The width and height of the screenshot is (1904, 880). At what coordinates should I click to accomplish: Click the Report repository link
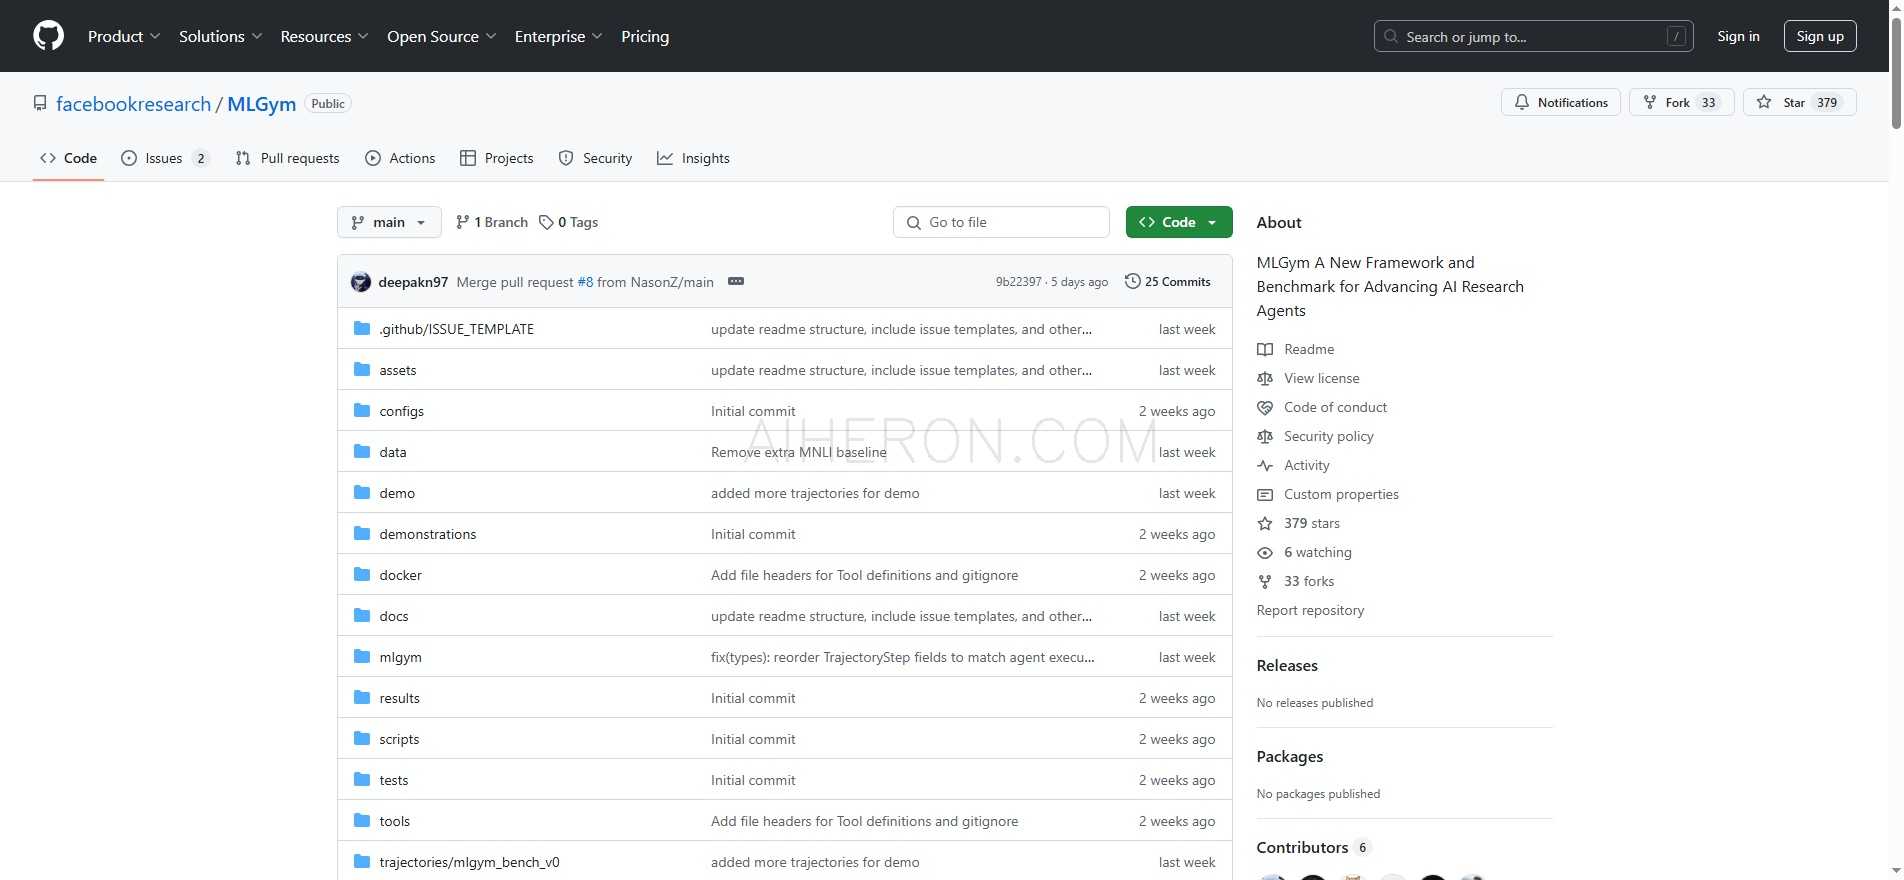click(1310, 610)
